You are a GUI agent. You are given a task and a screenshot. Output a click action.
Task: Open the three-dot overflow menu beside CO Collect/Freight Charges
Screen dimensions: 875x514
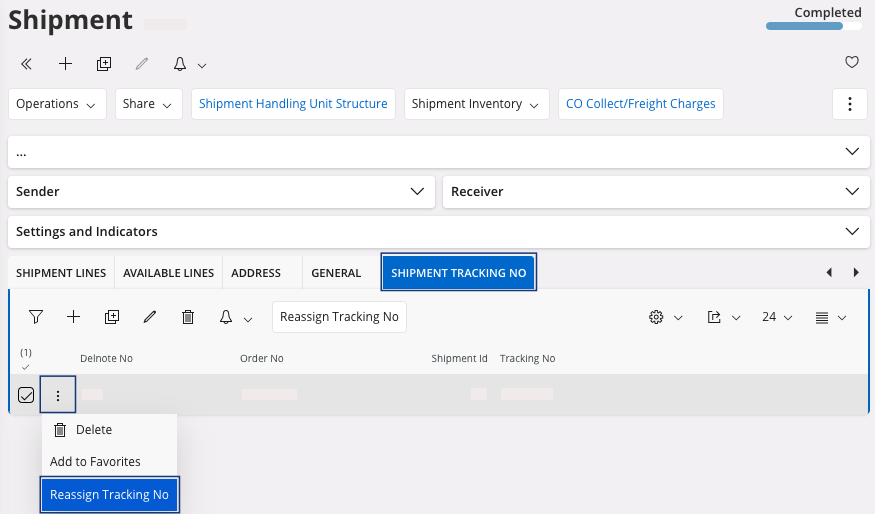[x=849, y=104]
